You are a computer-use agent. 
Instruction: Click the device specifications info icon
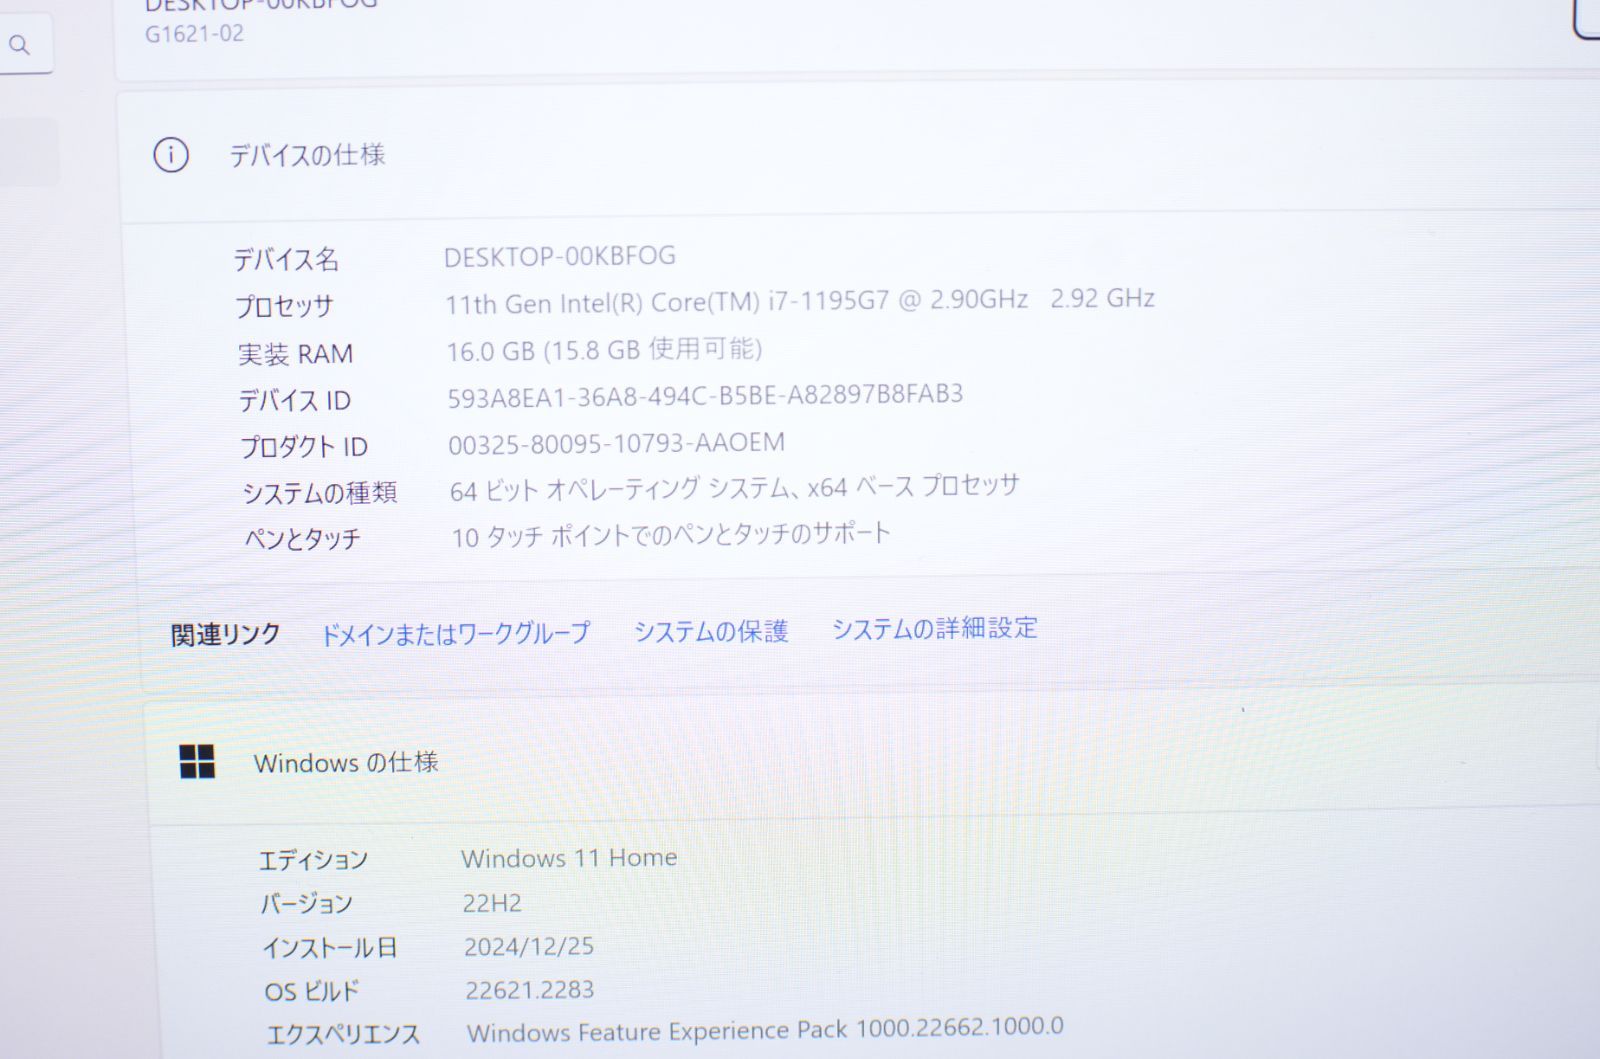click(171, 155)
